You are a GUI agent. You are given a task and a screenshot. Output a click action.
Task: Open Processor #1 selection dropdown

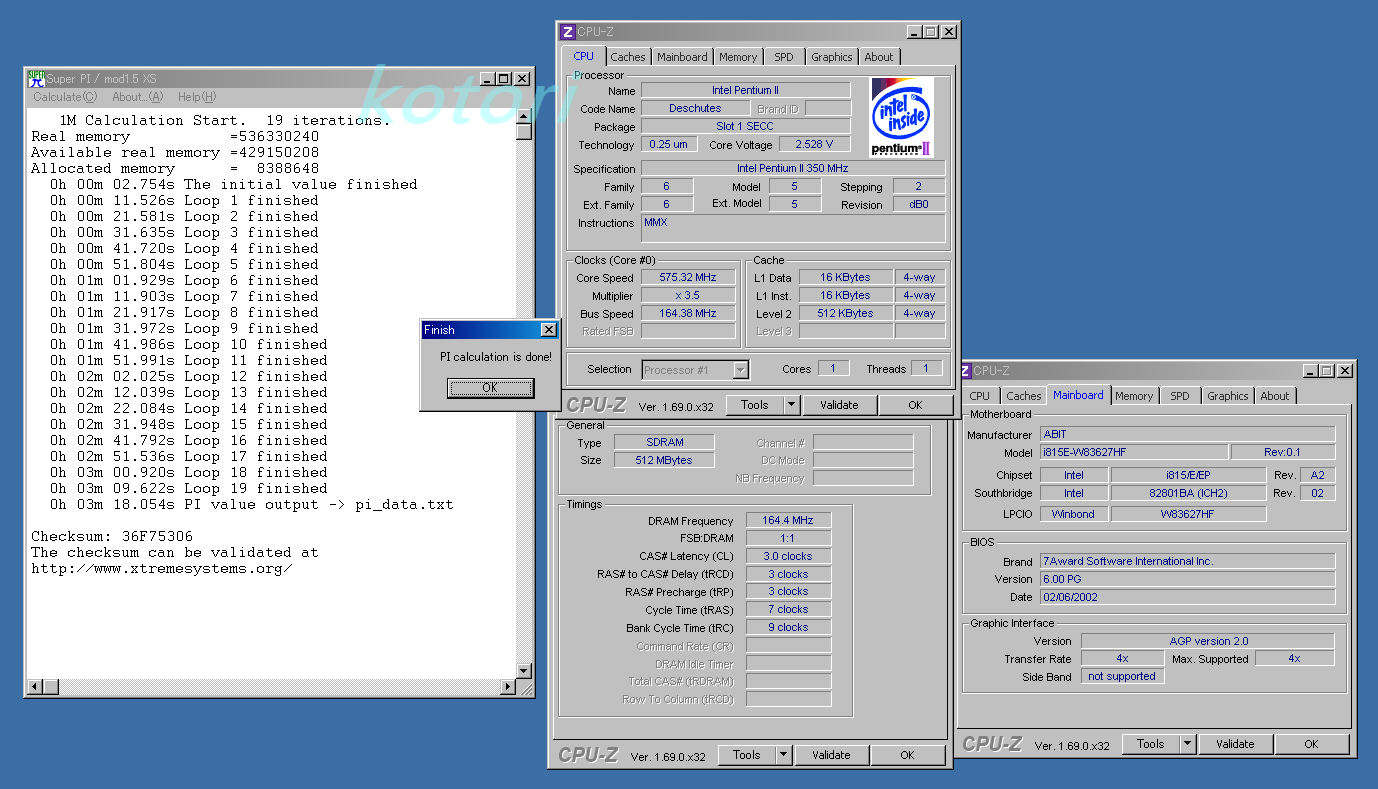(695, 370)
